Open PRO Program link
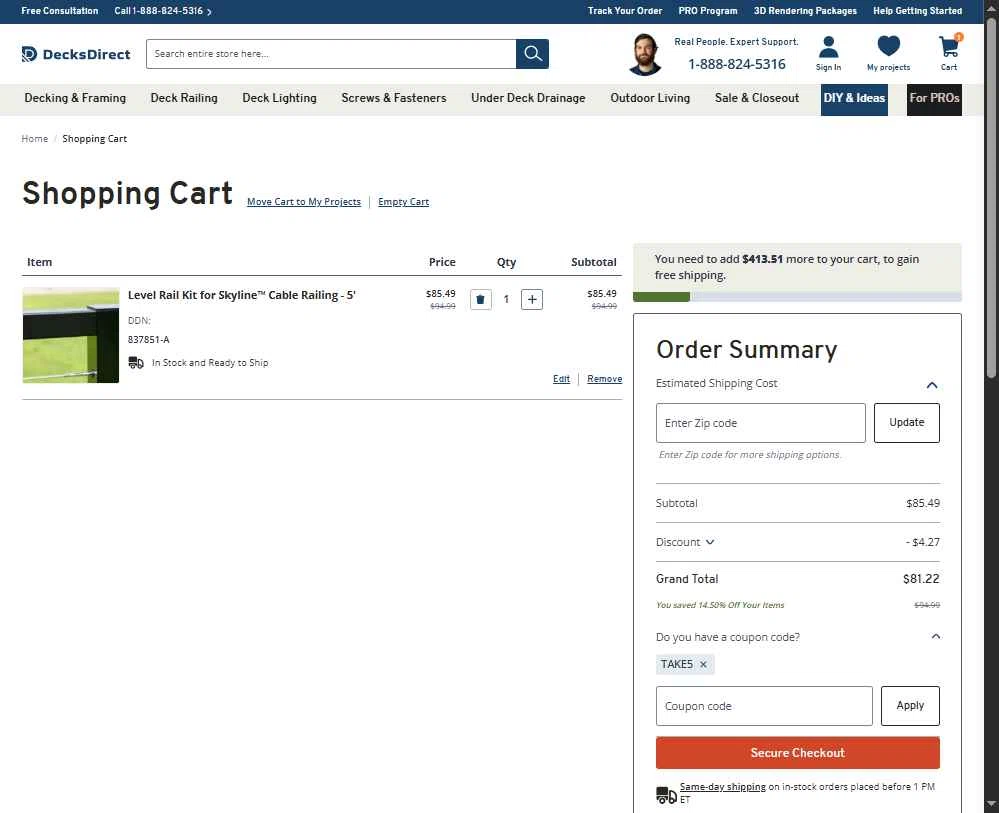The image size is (999, 813). click(707, 11)
